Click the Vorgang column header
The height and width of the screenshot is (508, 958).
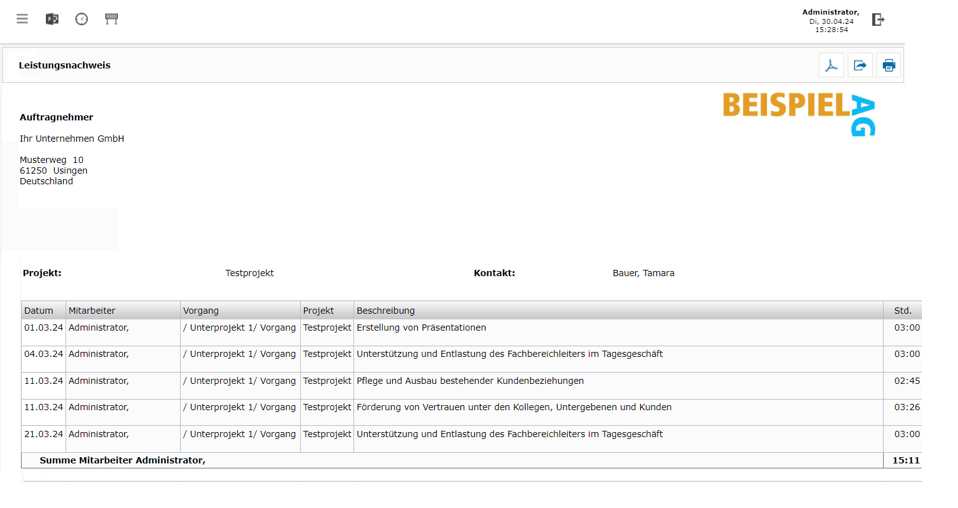tap(201, 311)
